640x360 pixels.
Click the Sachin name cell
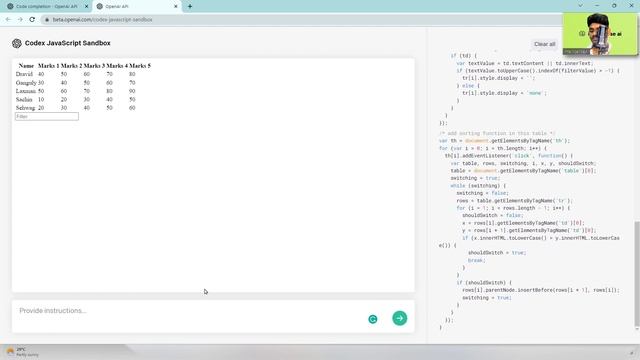point(24,100)
